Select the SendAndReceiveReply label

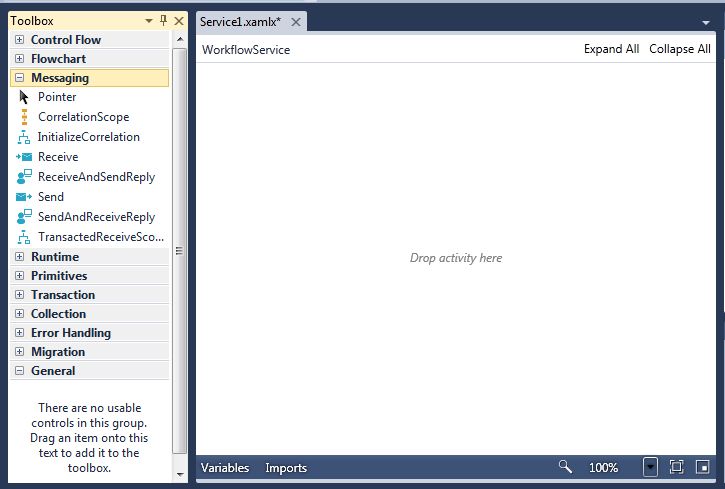(x=97, y=217)
